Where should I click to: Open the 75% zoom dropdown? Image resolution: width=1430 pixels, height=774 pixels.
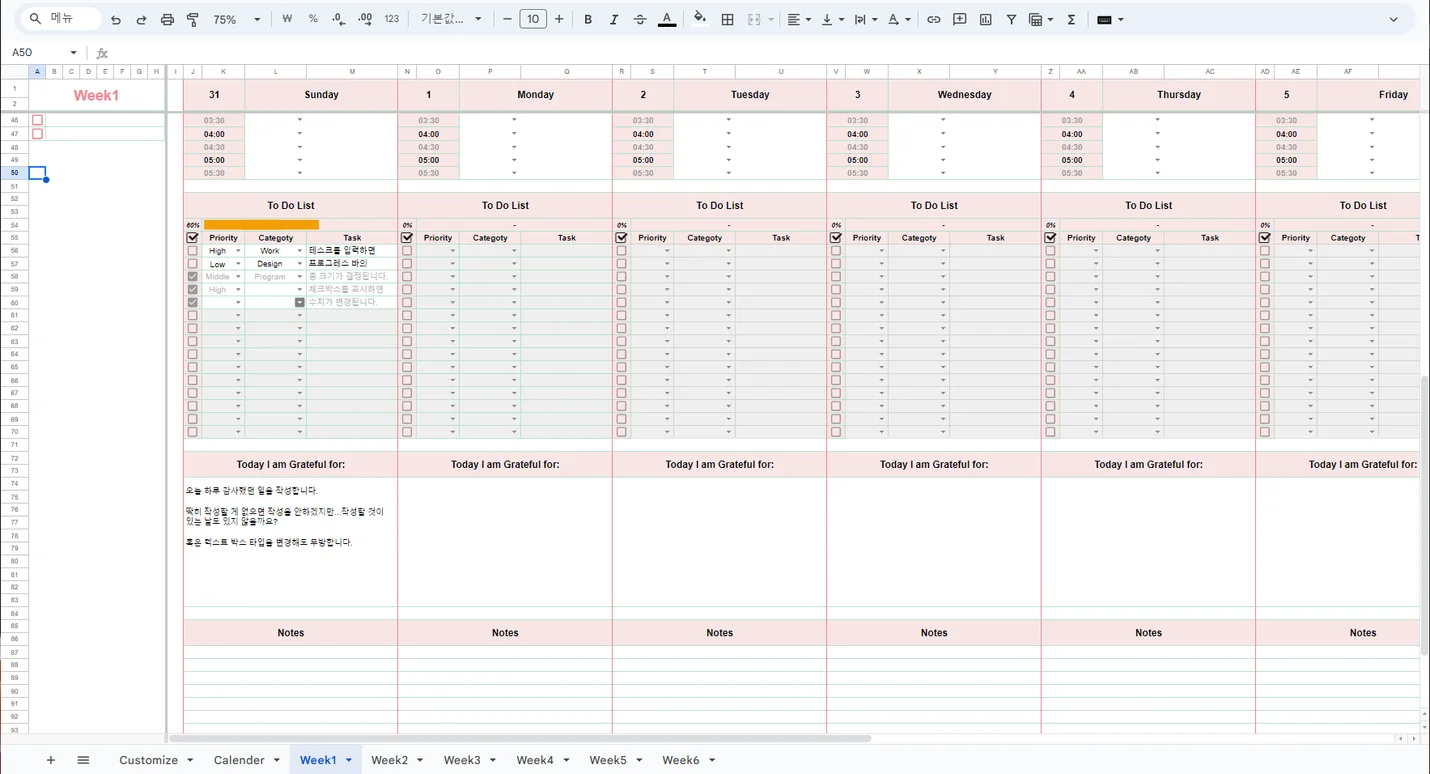(x=238, y=19)
